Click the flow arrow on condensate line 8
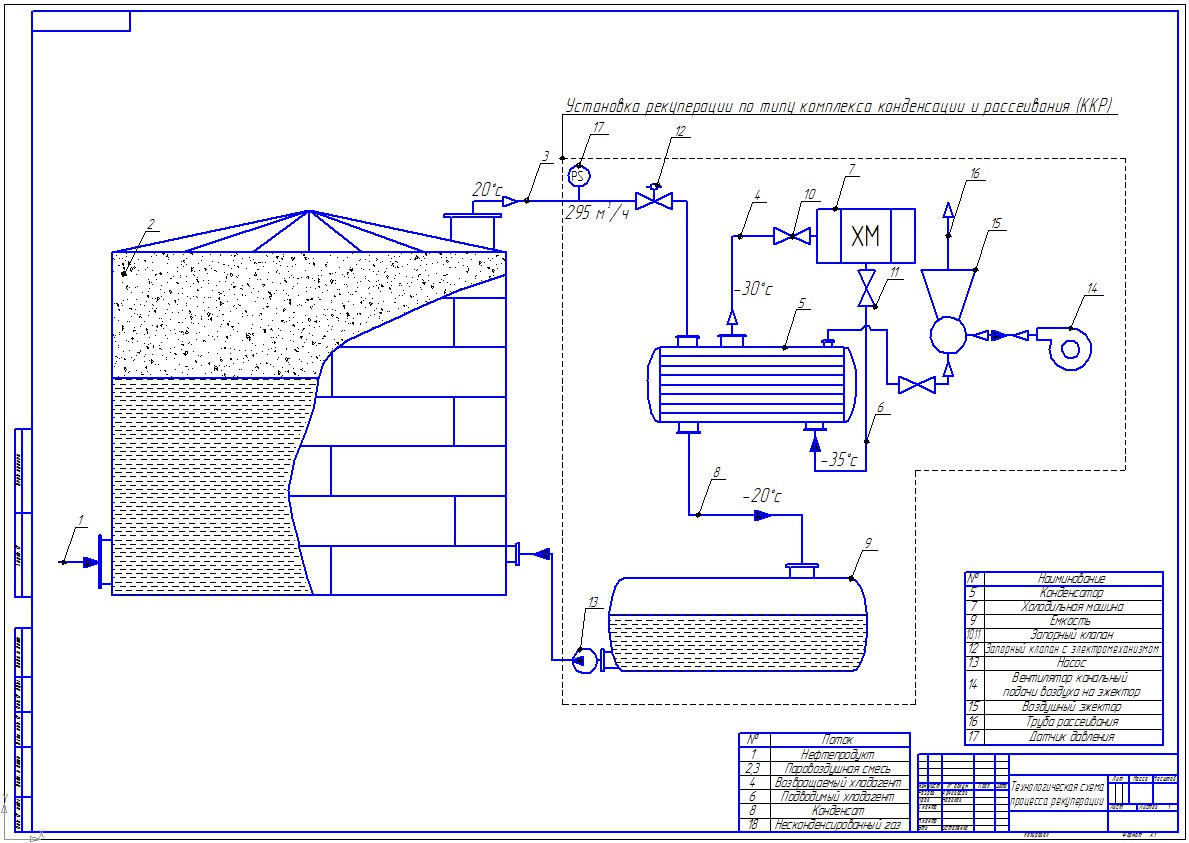Screen dimensions: 1189x843 click(x=762, y=516)
